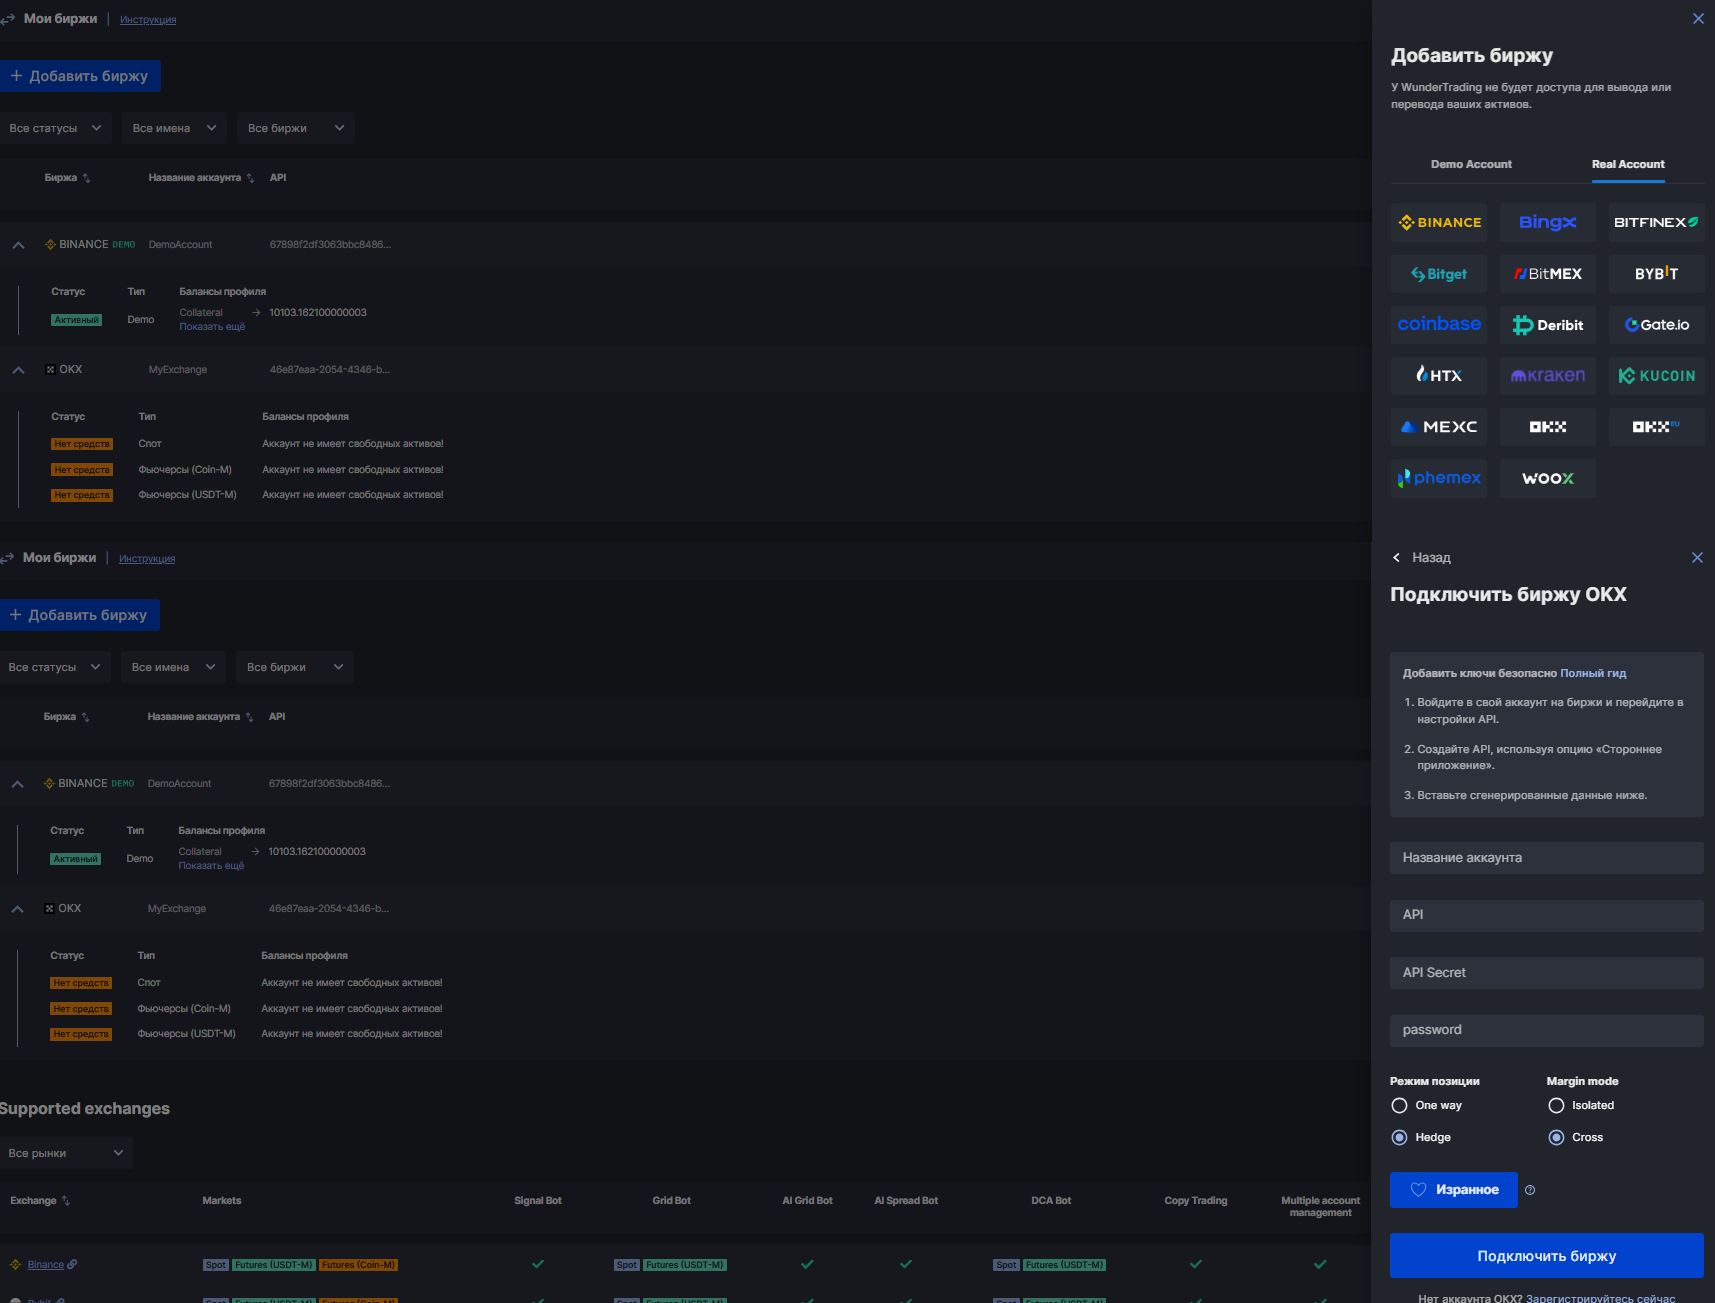Viewport: 1715px width, 1303px height.
Task: Choose the Phemex exchange logo tile
Action: (x=1438, y=477)
